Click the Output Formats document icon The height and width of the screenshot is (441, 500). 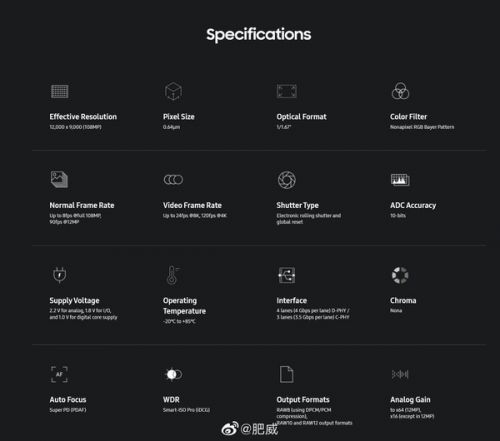point(286,374)
